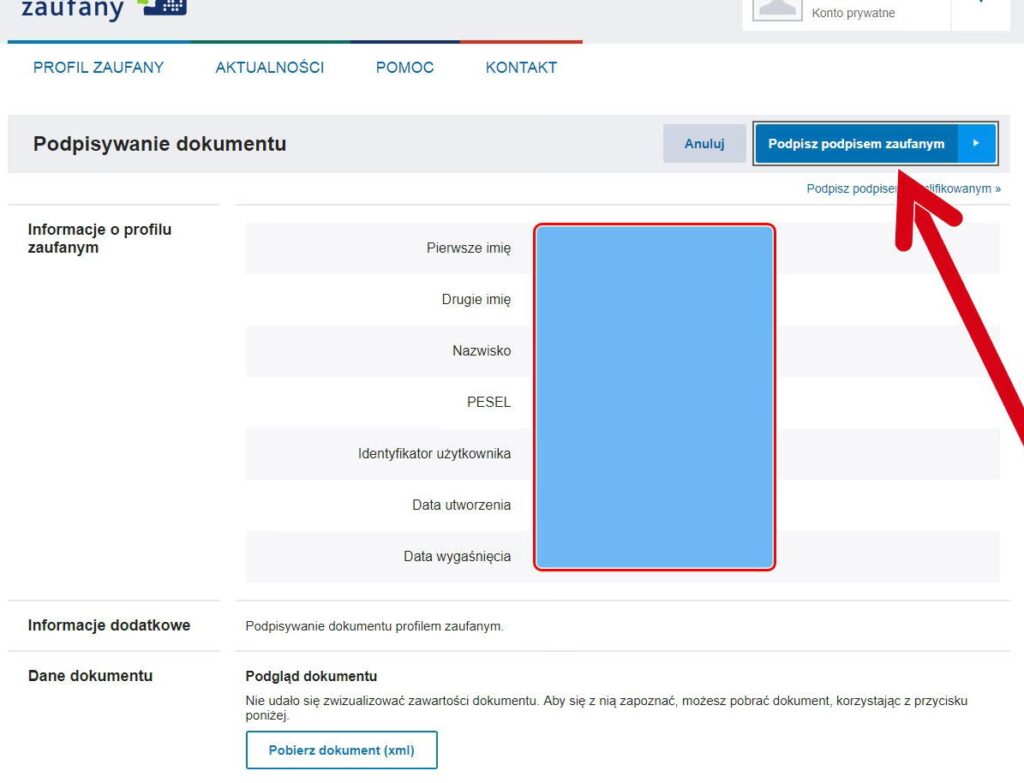
Task: Select the PESEL field label
Action: coord(488,402)
